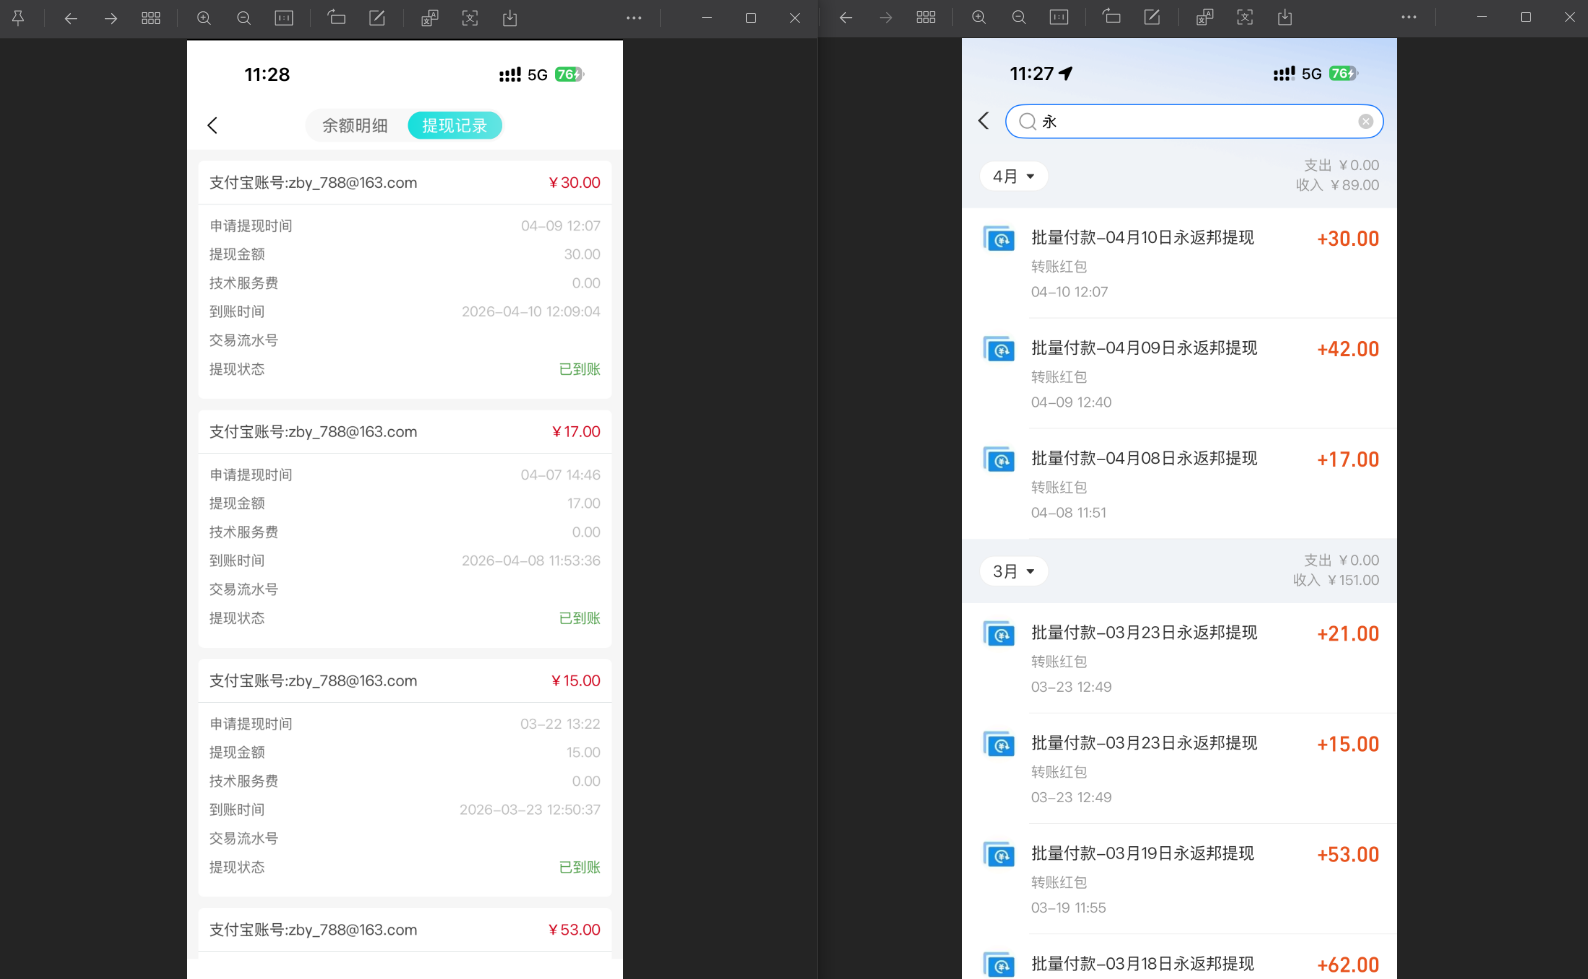Expand the 4月 month dropdown
Image resolution: width=1588 pixels, height=979 pixels.
pyautogui.click(x=1013, y=176)
